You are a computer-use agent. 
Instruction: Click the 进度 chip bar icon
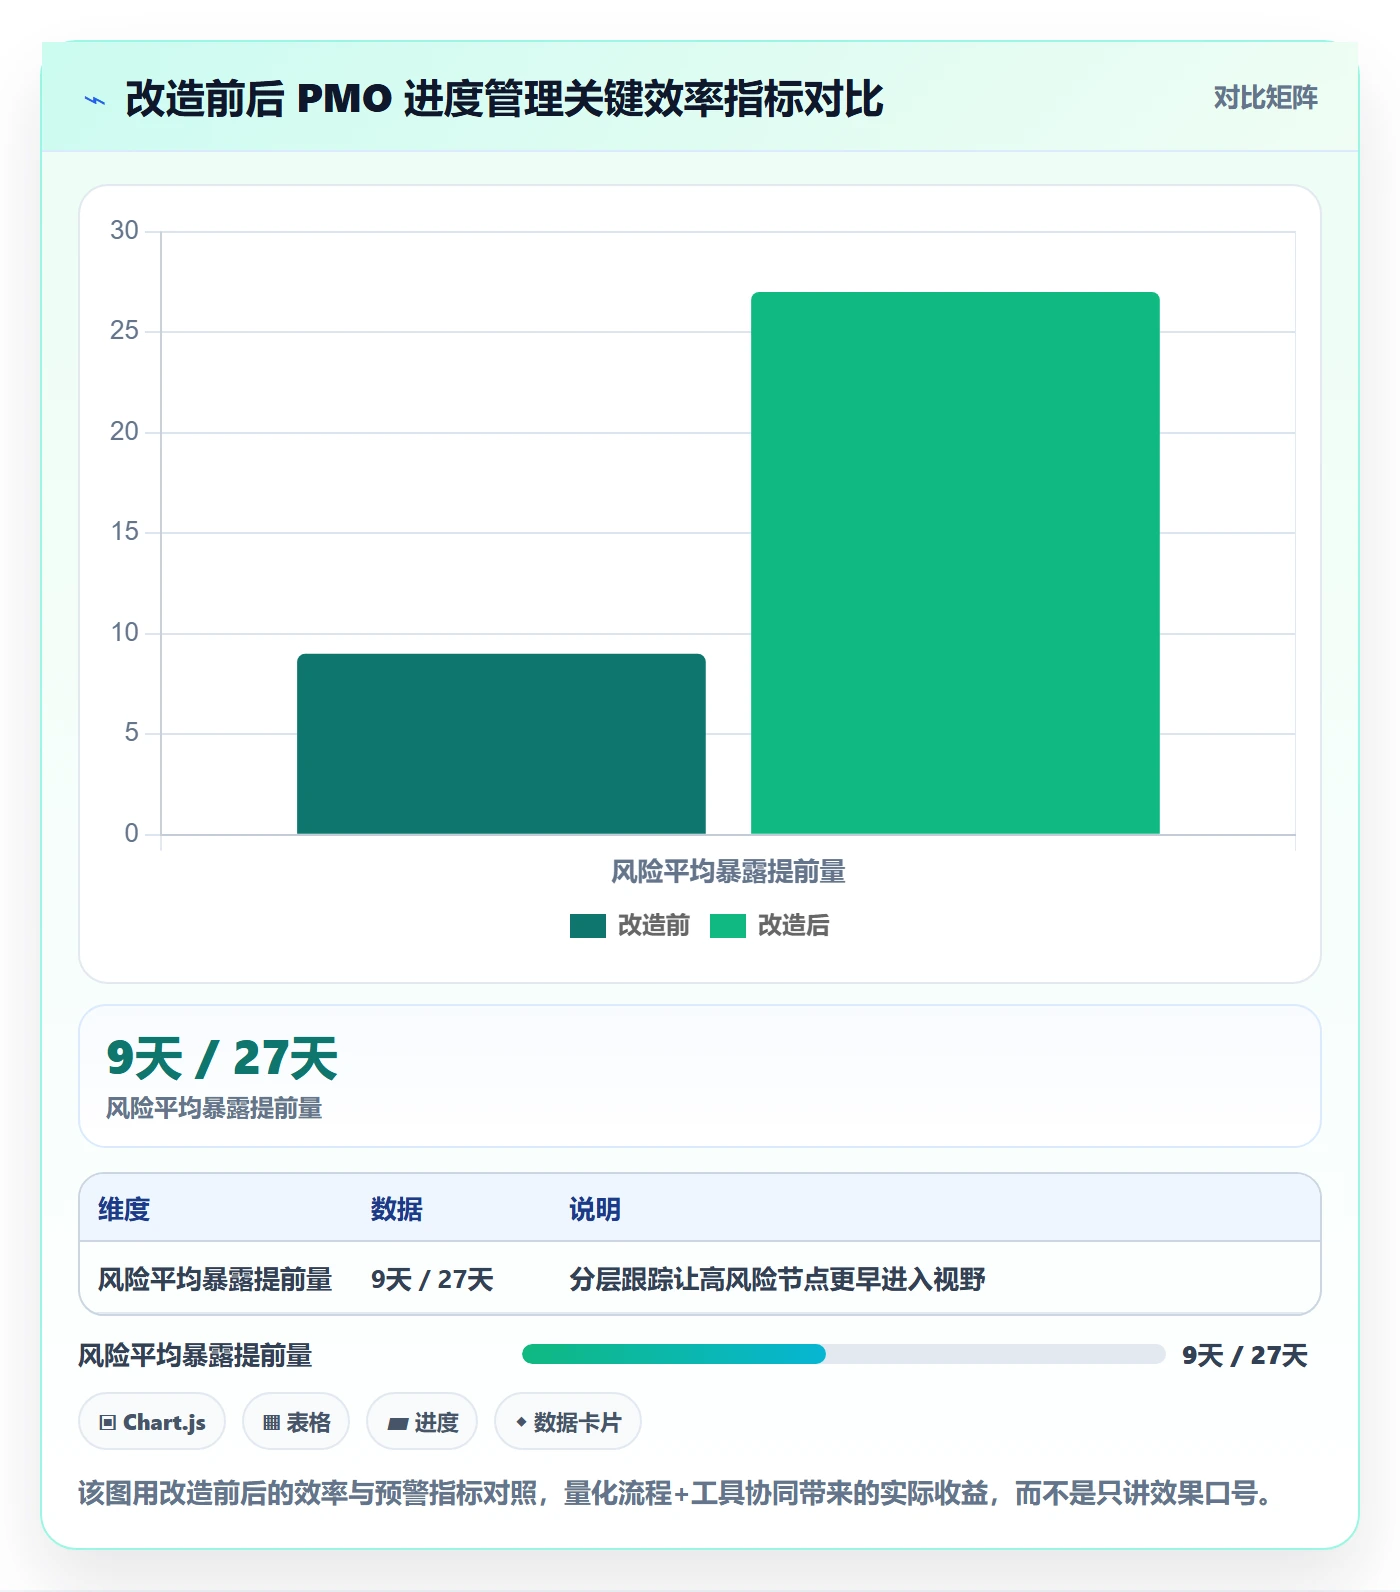click(x=398, y=1423)
